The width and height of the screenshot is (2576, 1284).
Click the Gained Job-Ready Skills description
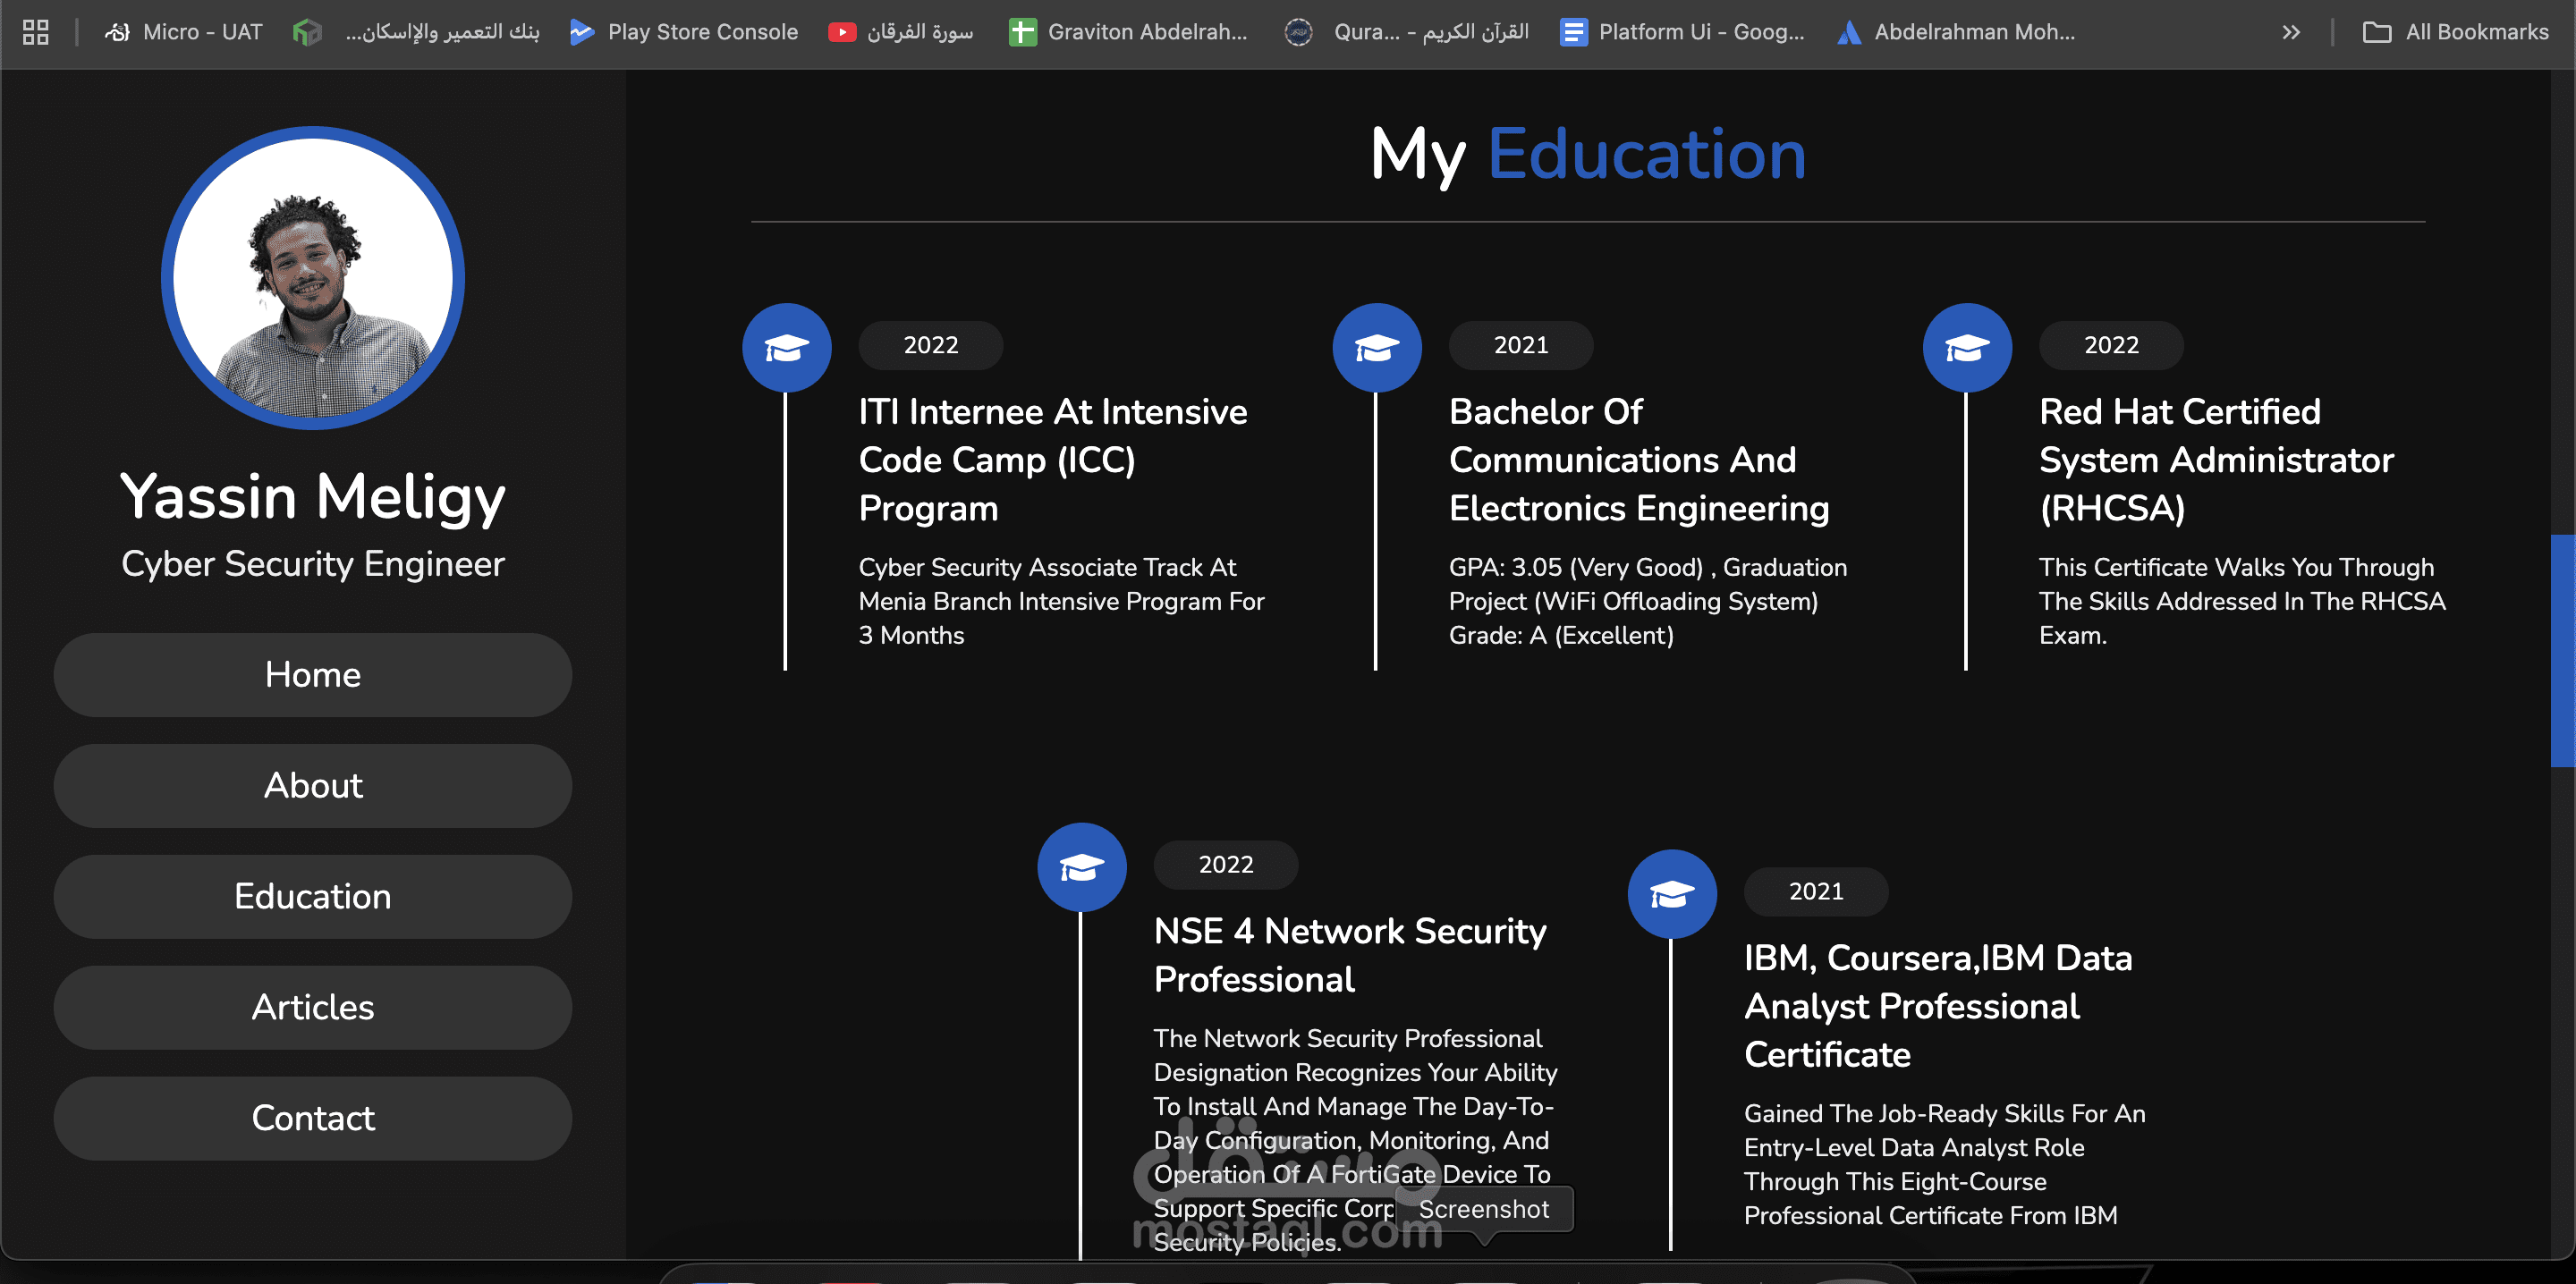click(x=1945, y=1165)
